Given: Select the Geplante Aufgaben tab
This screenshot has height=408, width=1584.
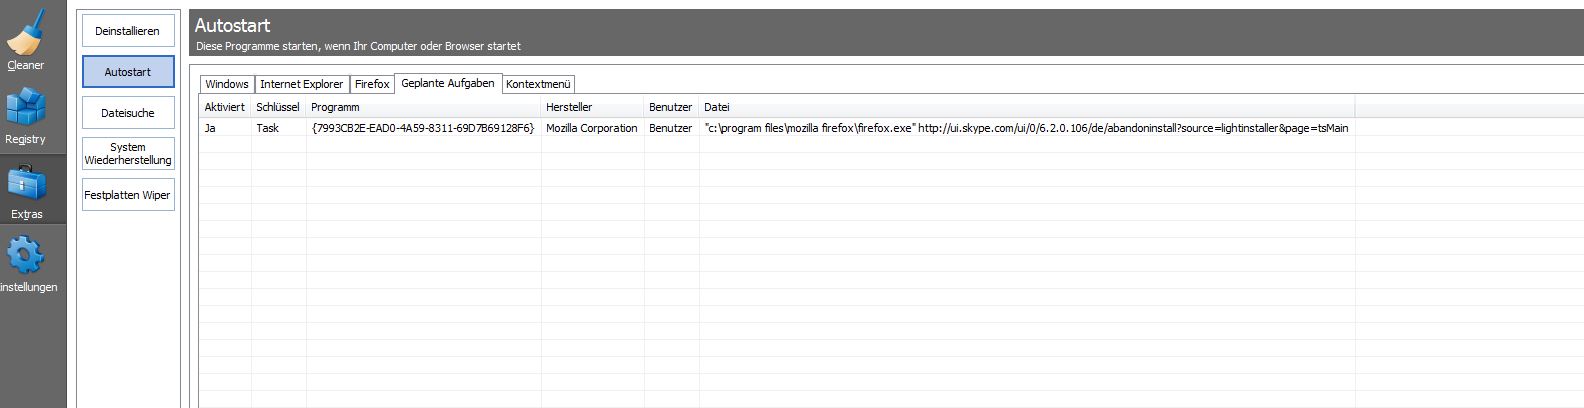Looking at the screenshot, I should click(447, 83).
